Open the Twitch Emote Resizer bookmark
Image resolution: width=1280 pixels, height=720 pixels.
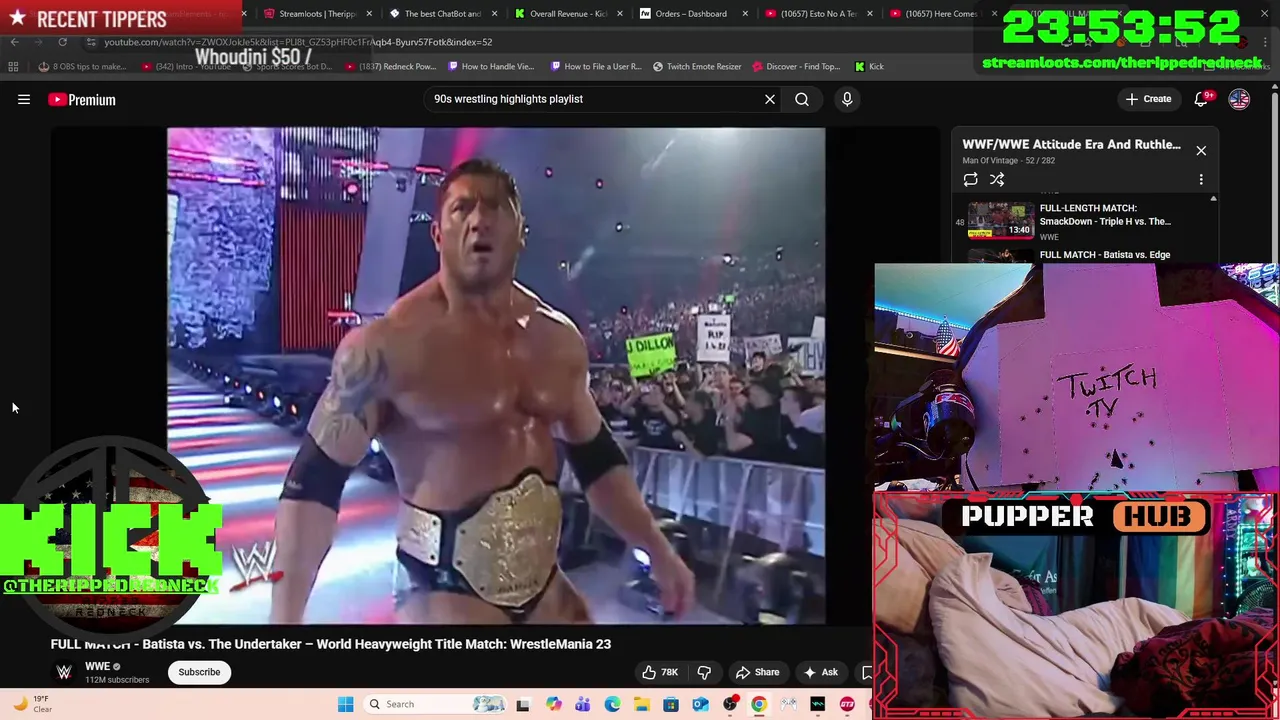[697, 66]
